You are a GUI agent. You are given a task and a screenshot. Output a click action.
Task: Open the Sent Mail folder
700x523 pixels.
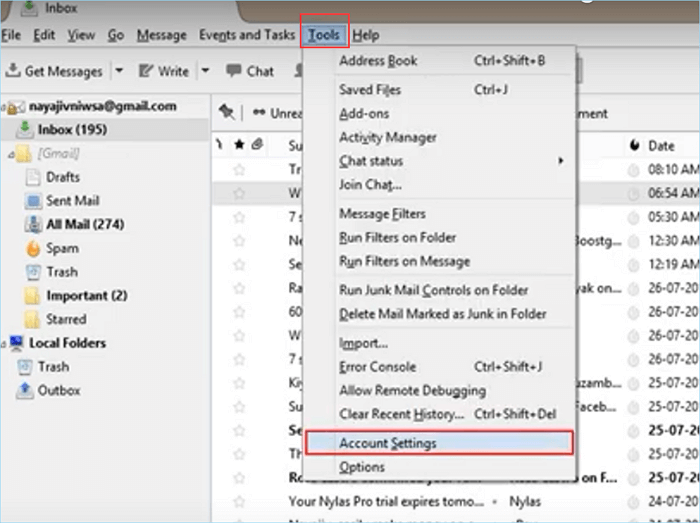point(62,201)
